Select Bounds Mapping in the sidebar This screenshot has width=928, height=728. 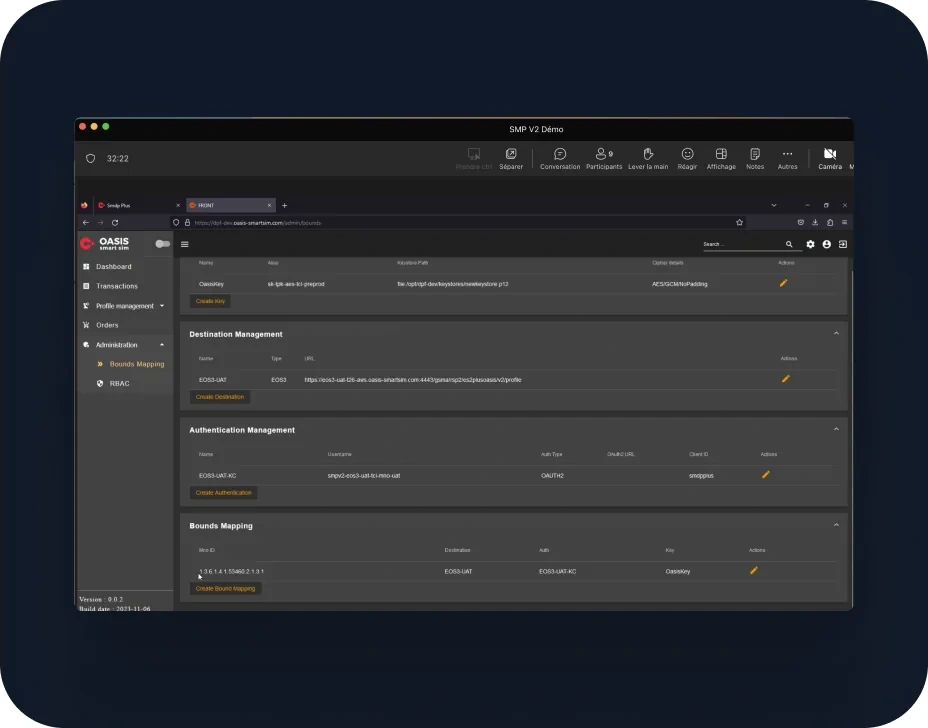point(131,364)
